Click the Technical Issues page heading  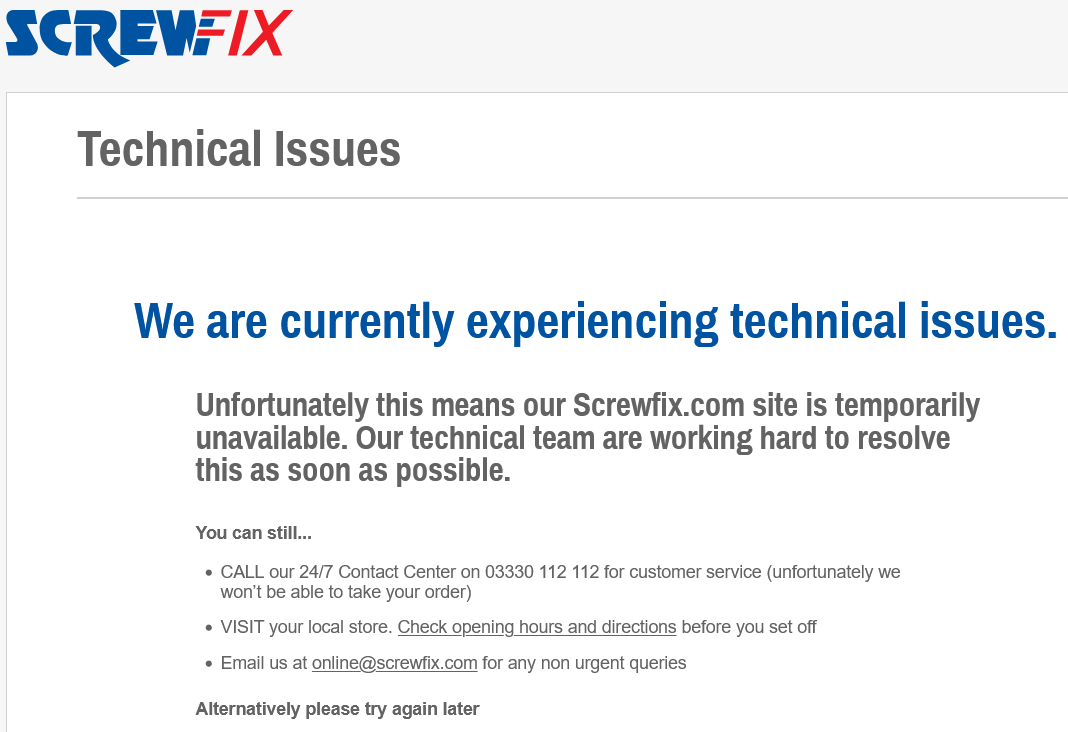click(239, 149)
